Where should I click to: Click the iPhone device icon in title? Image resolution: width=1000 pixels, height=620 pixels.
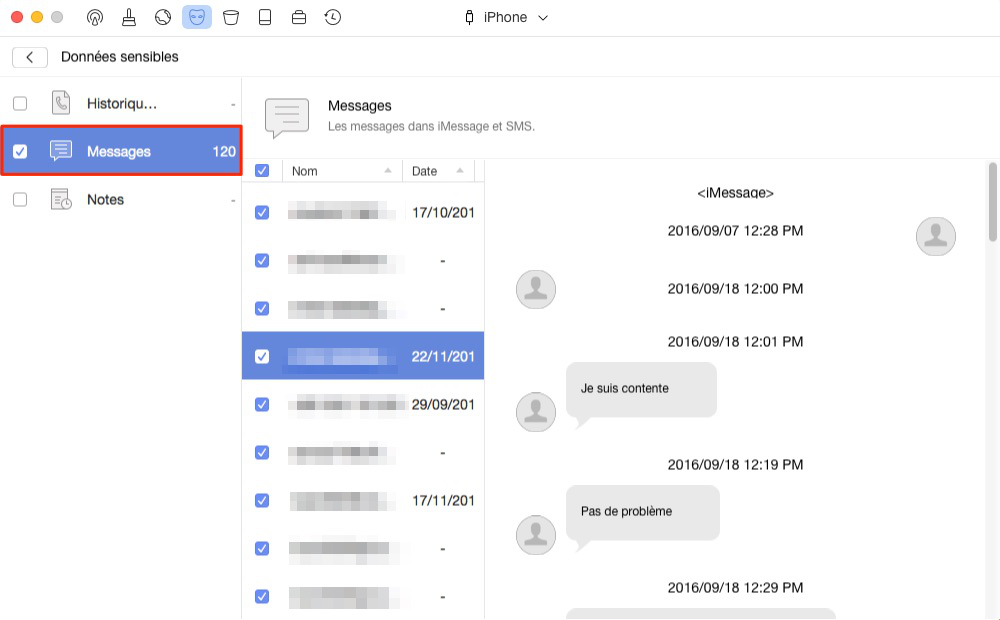[x=469, y=17]
